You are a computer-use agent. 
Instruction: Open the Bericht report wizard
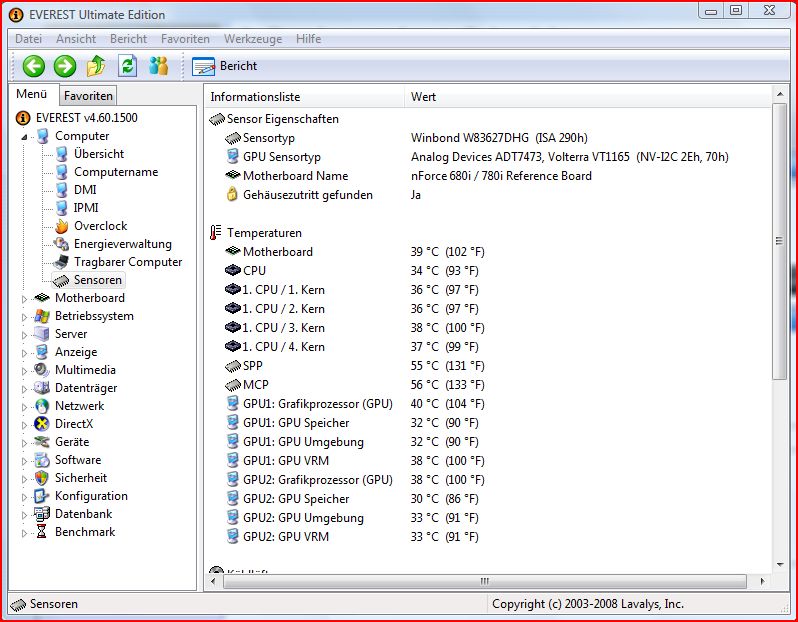tap(225, 66)
